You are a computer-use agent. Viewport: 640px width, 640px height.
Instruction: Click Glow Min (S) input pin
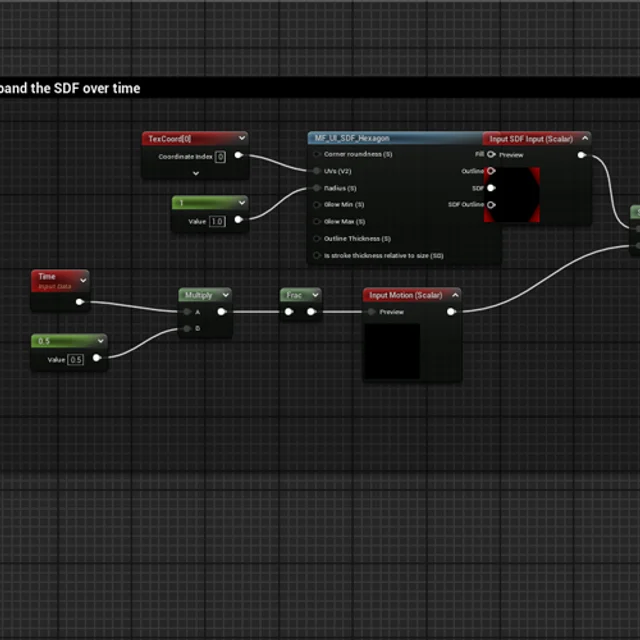(x=316, y=204)
